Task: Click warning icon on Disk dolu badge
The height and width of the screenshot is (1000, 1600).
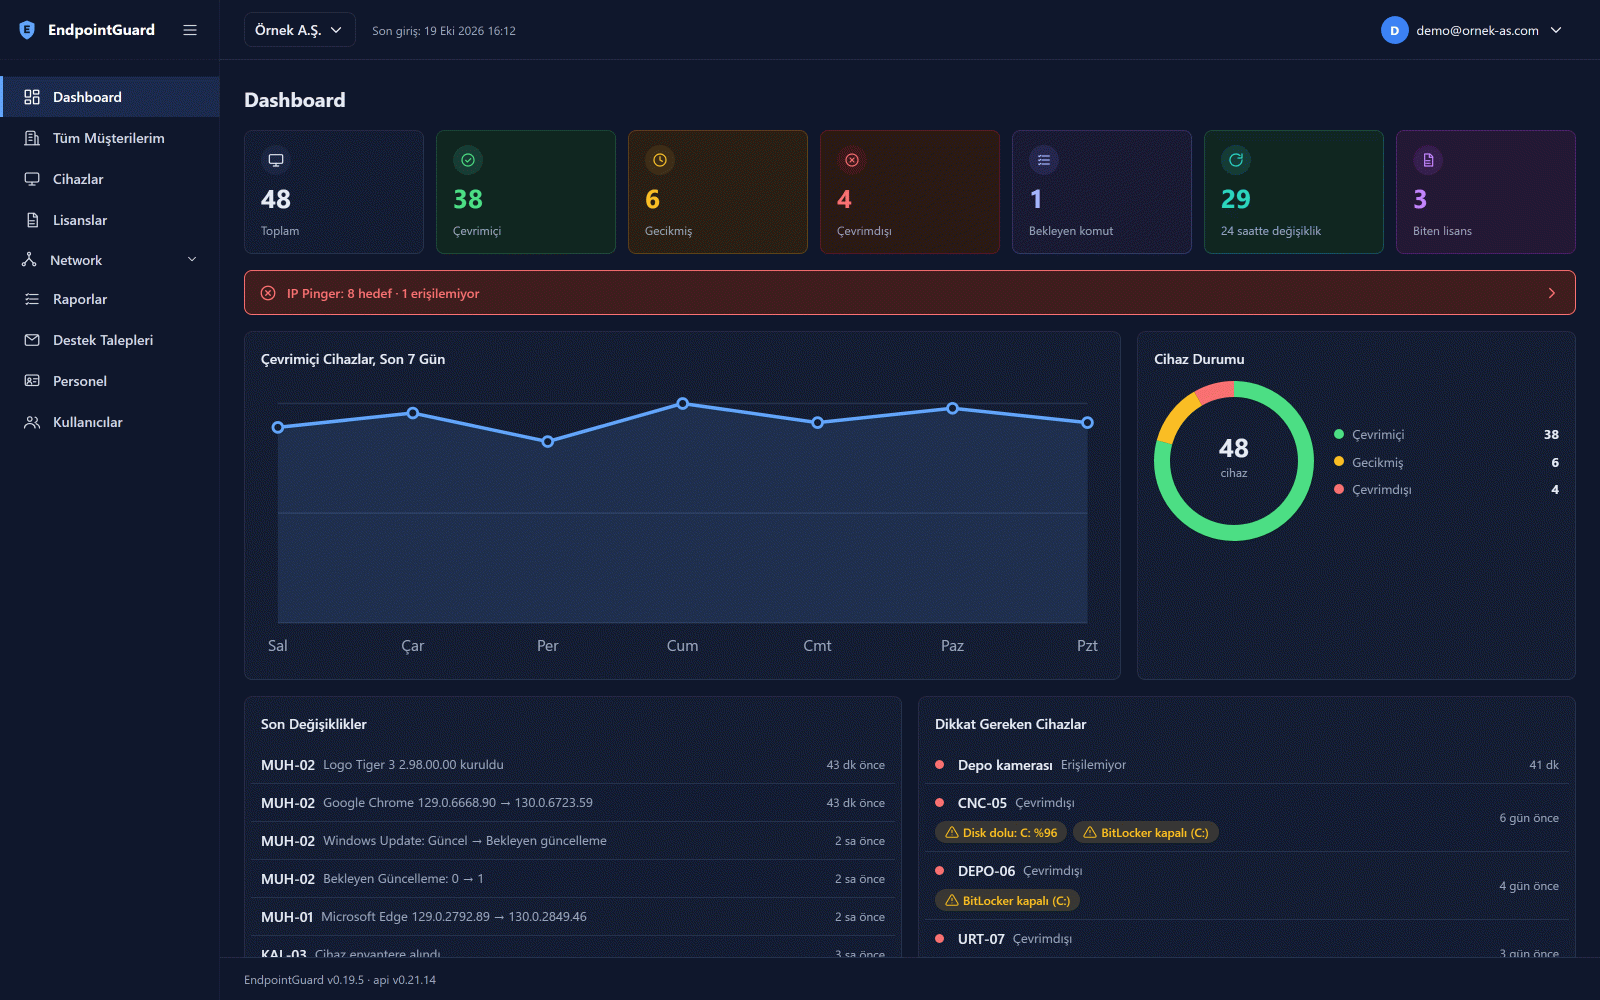Action: [952, 833]
